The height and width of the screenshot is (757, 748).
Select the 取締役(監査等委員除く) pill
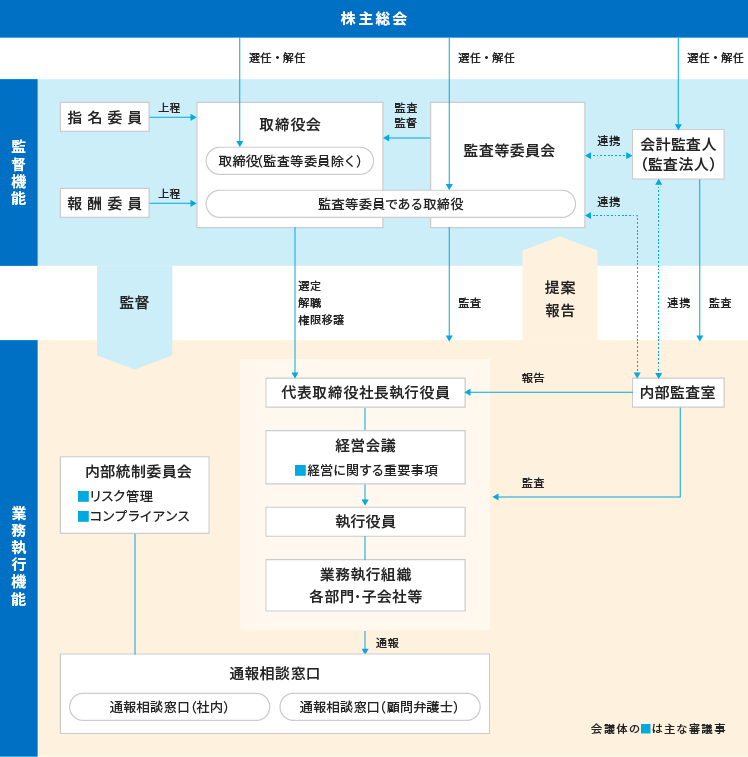pyautogui.click(x=290, y=160)
